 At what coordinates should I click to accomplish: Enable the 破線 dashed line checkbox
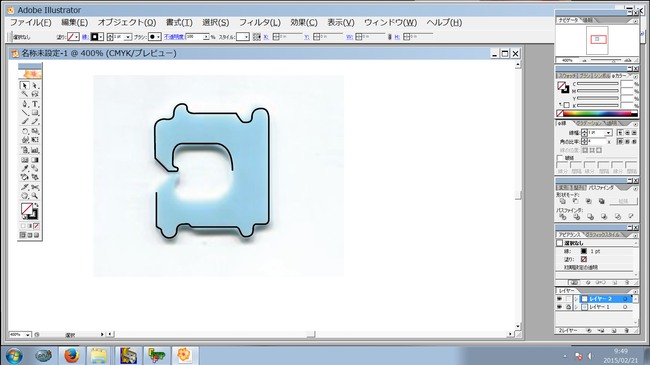point(560,158)
